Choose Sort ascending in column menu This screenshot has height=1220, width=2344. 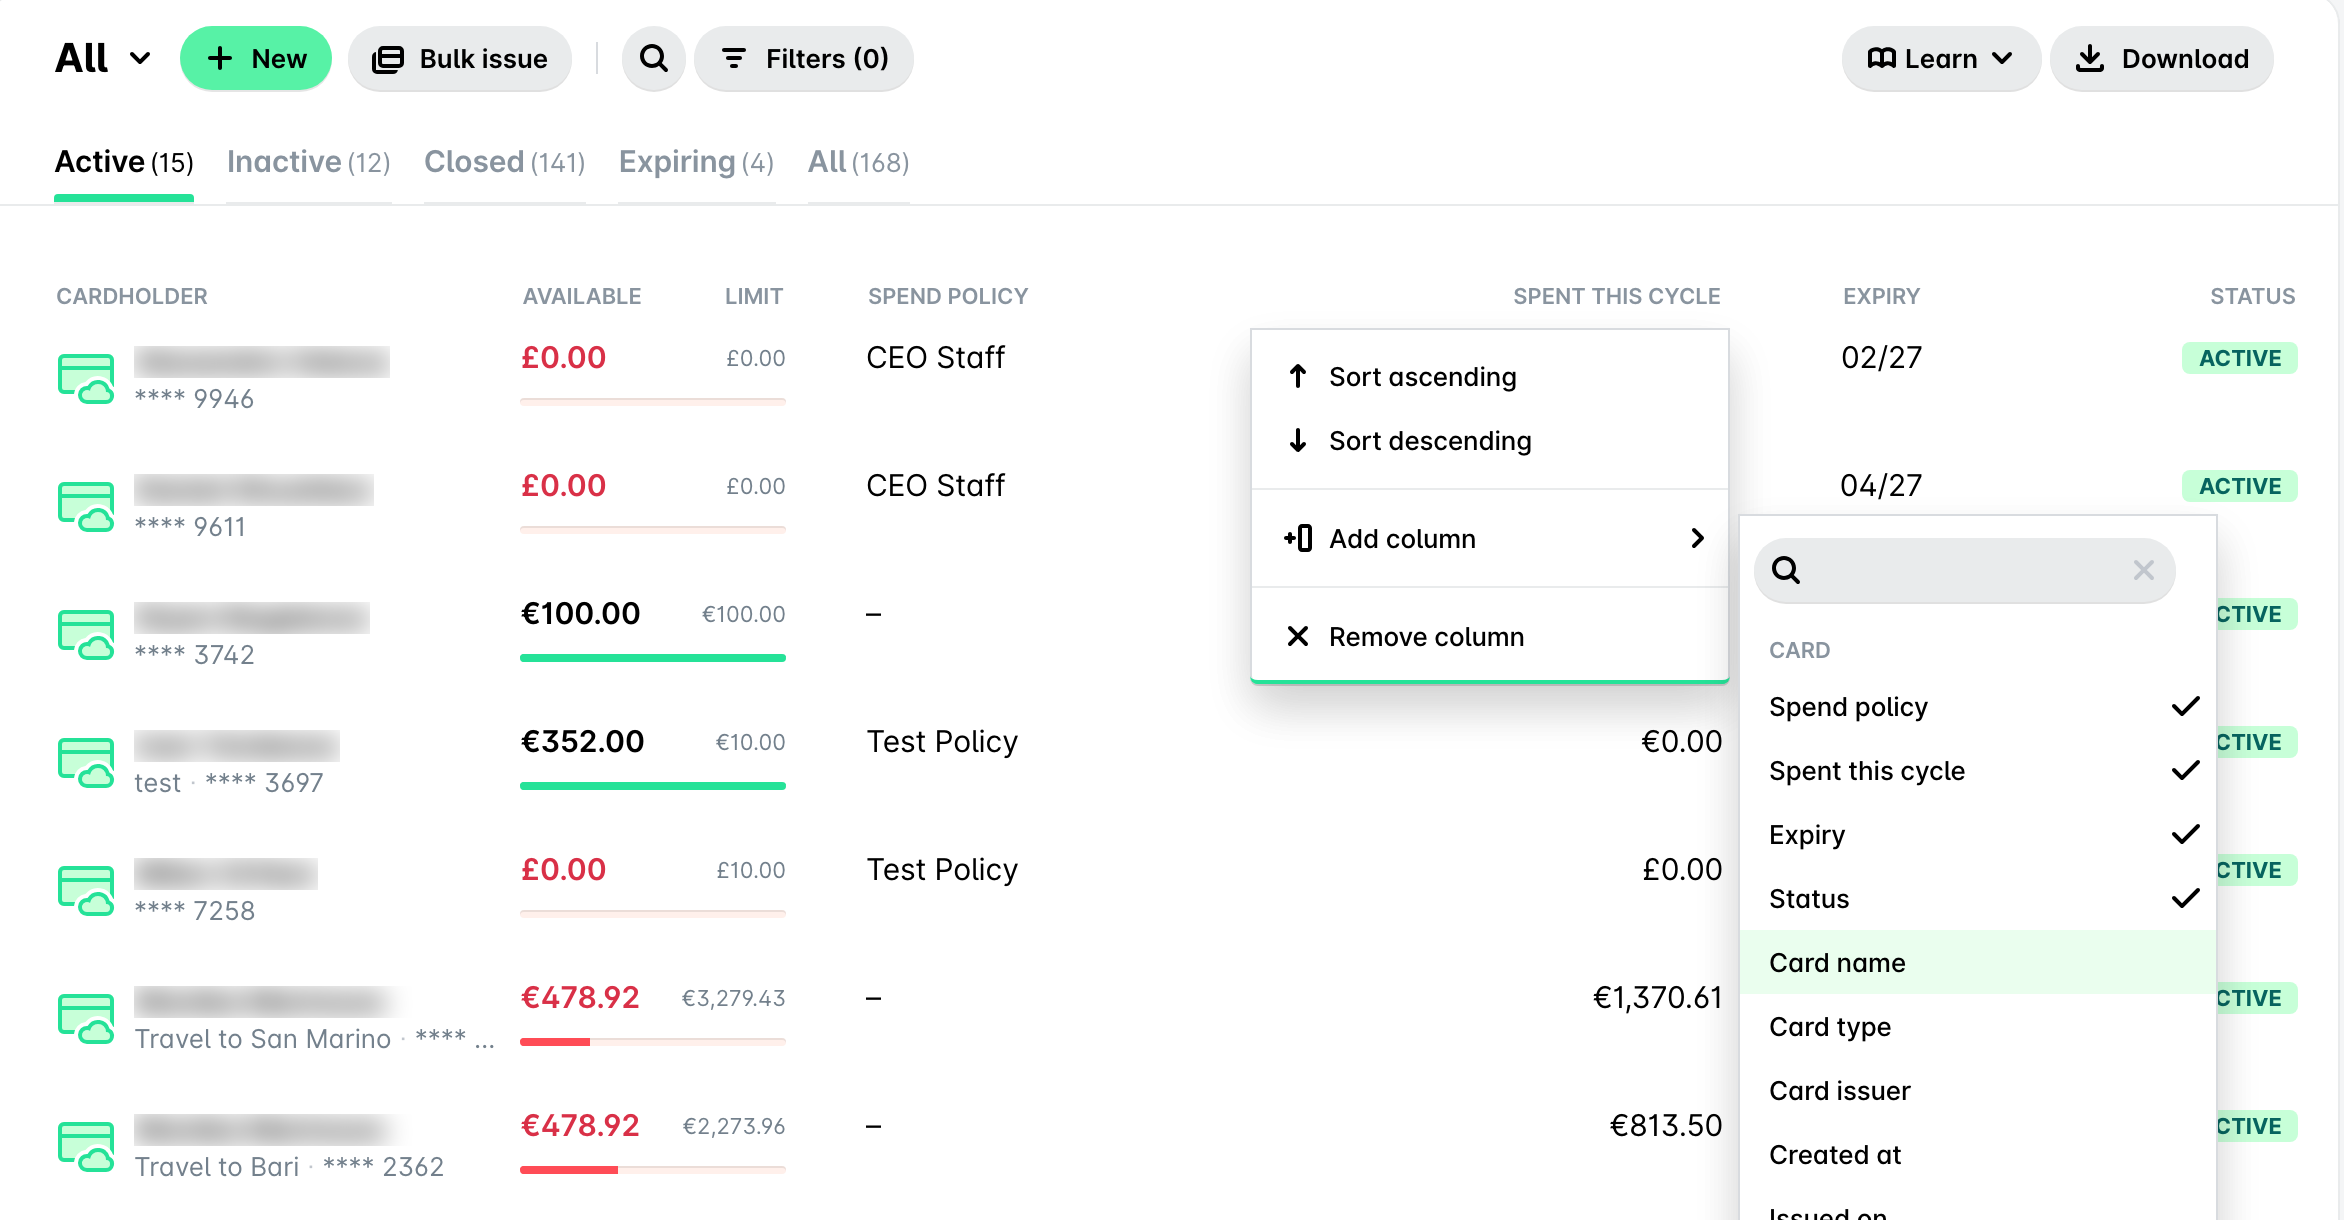tap(1490, 377)
